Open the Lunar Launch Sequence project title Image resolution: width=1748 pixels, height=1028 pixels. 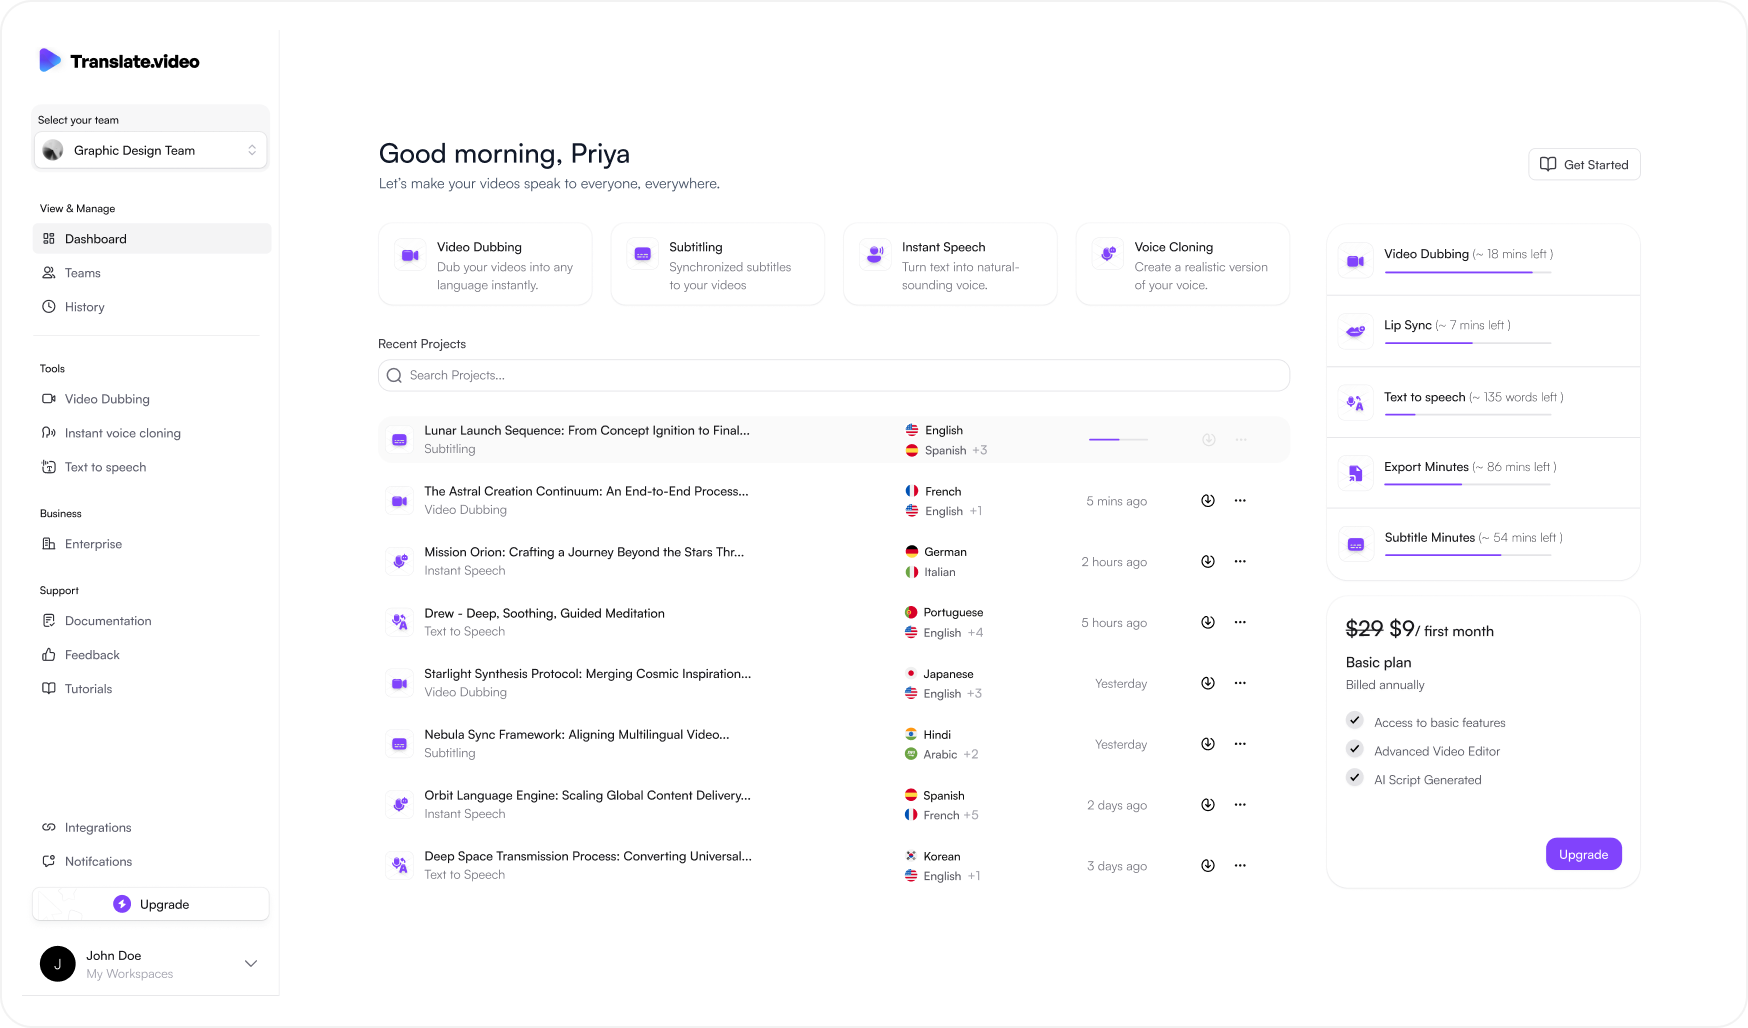click(x=587, y=431)
